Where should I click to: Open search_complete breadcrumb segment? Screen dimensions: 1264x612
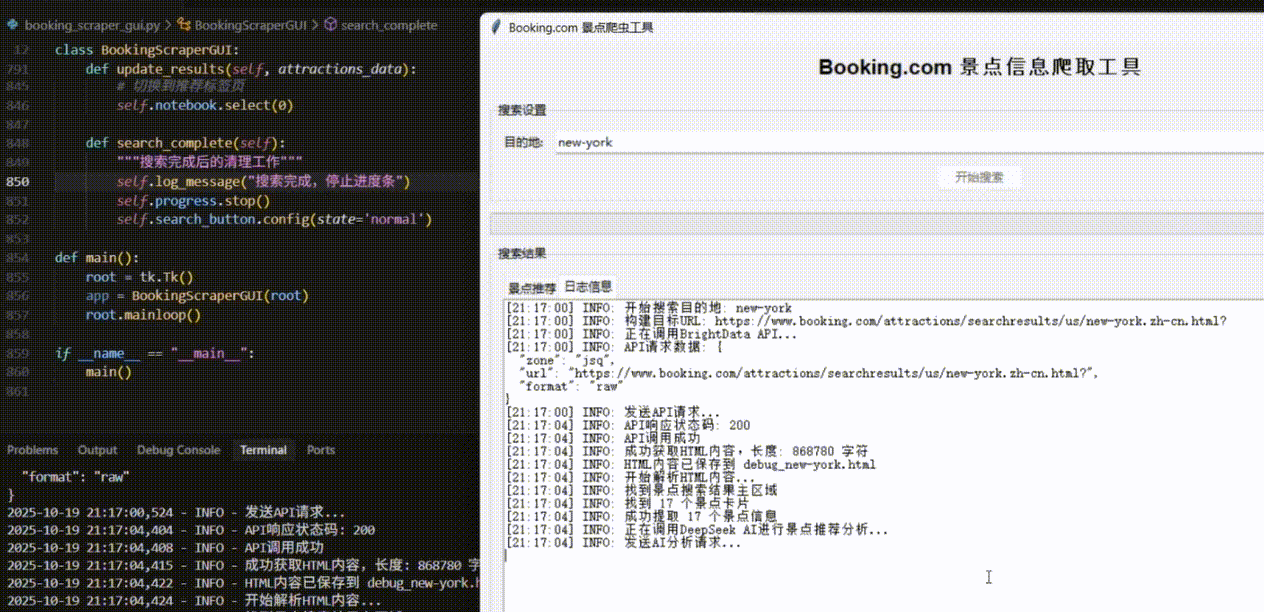click(389, 25)
